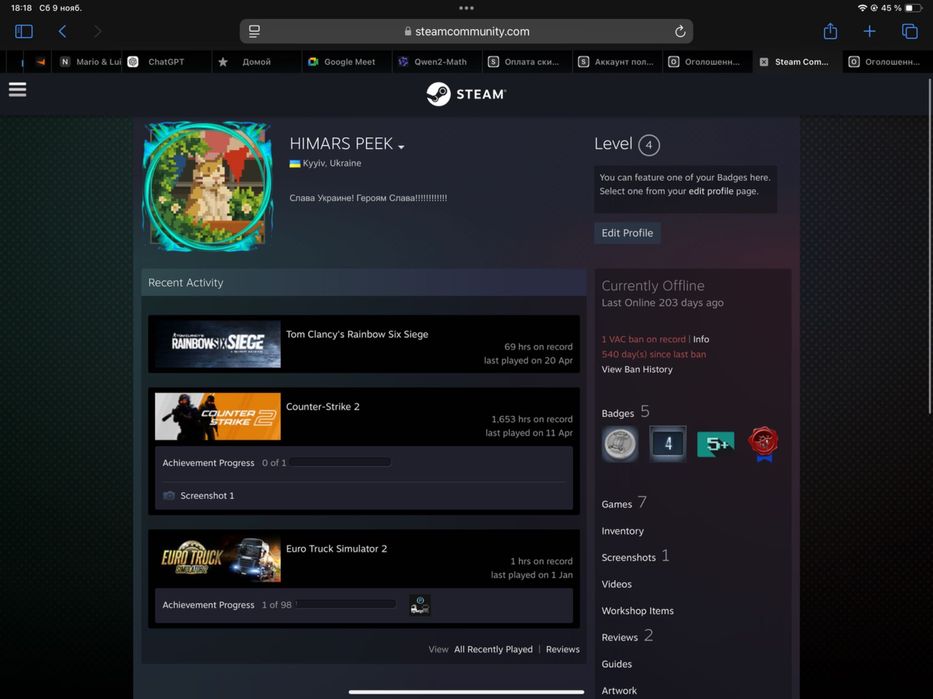This screenshot has height=699, width=933.
Task: Open the Euro Truck achievement icon
Action: [x=420, y=605]
